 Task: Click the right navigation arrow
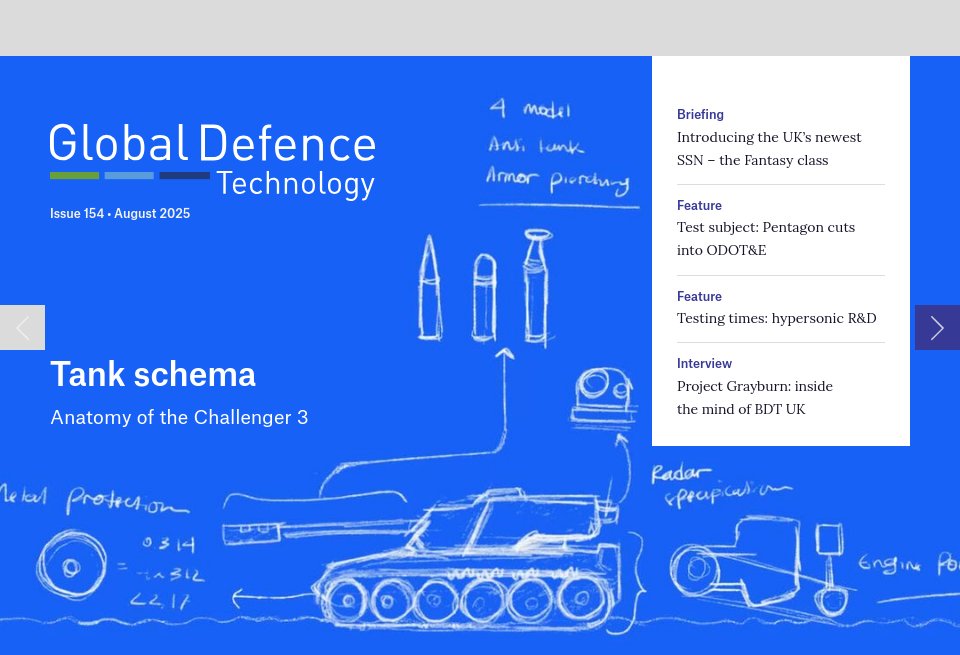(937, 327)
